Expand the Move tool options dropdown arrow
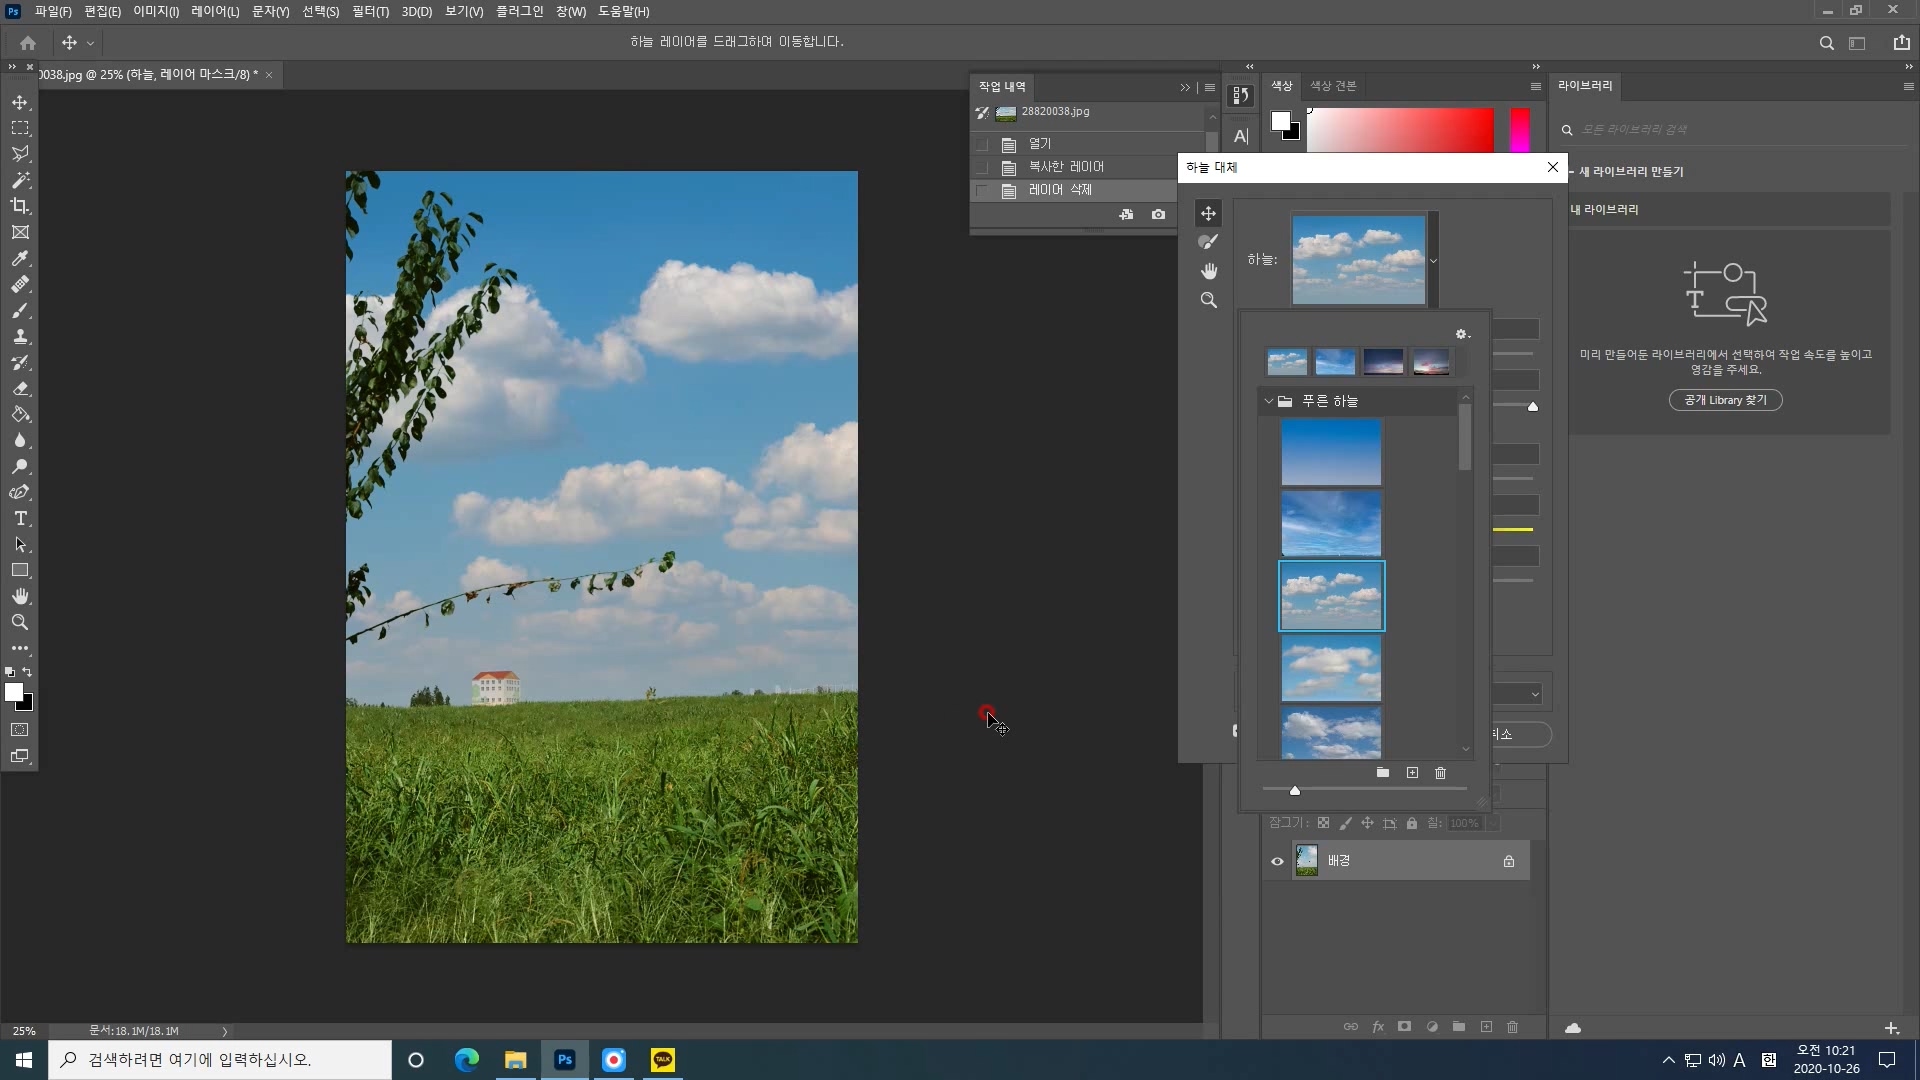This screenshot has height=1080, width=1920. click(x=90, y=43)
